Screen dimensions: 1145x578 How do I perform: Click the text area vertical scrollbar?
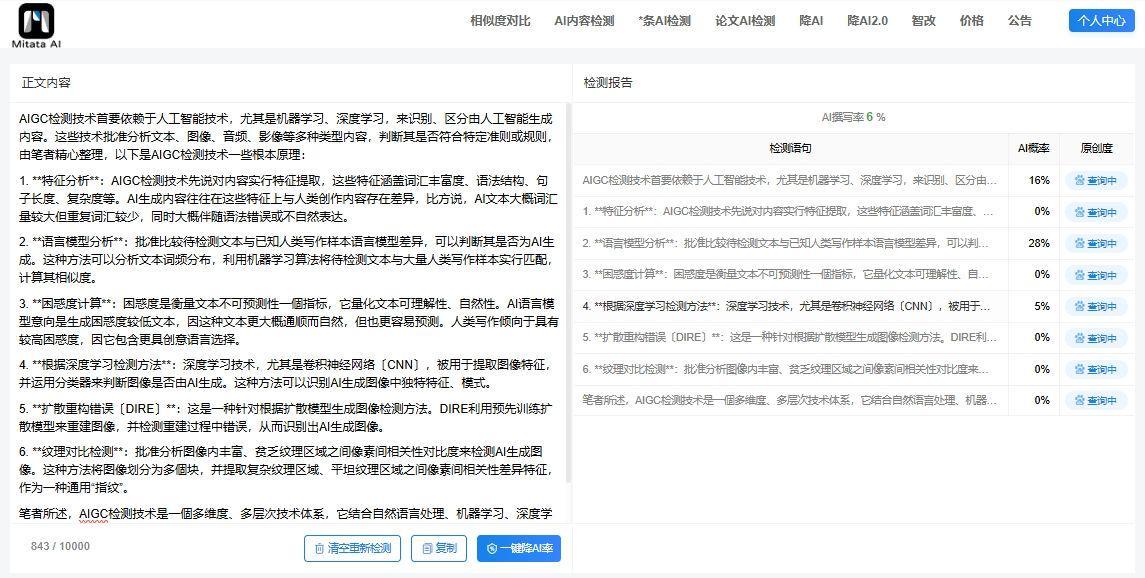pos(569,300)
